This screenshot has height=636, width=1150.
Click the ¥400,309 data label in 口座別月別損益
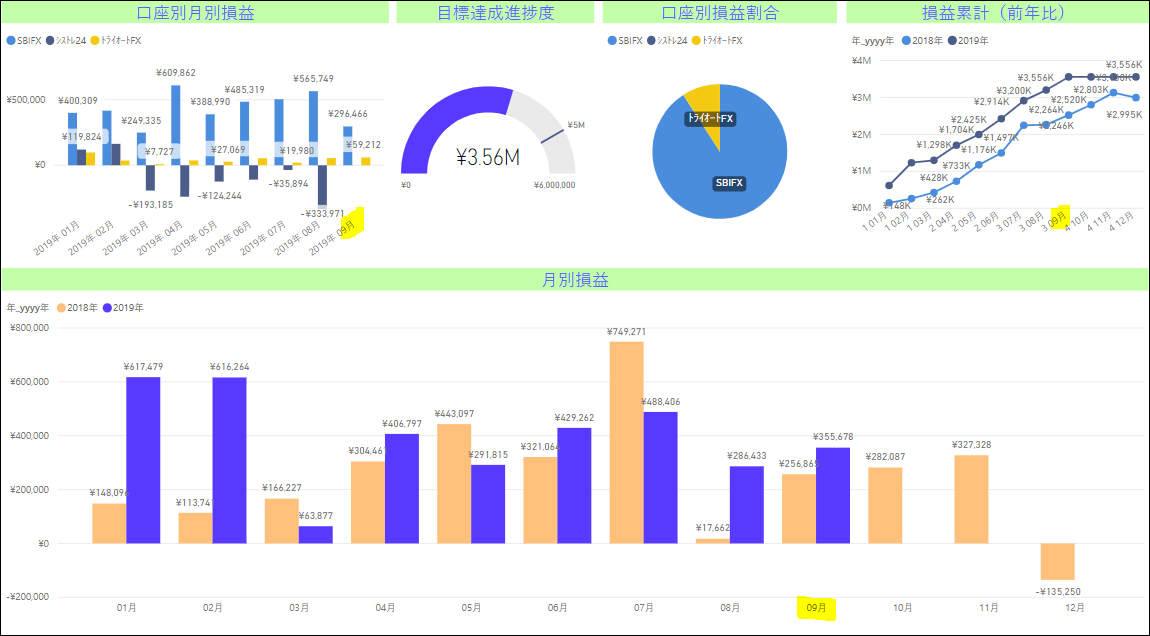click(x=78, y=100)
